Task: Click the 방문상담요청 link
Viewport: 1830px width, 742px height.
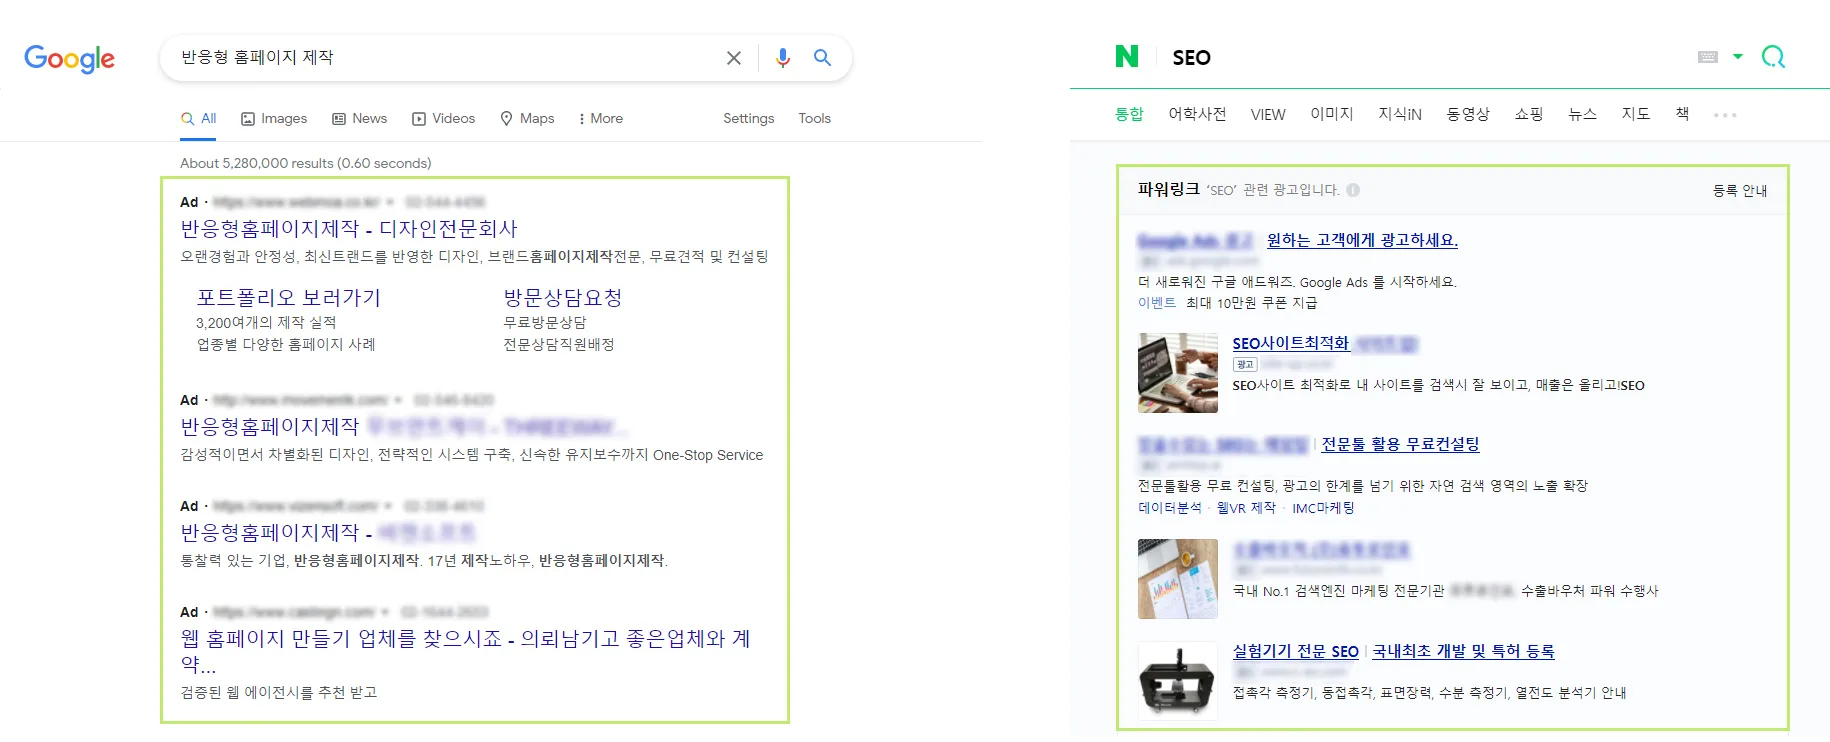Action: click(562, 298)
